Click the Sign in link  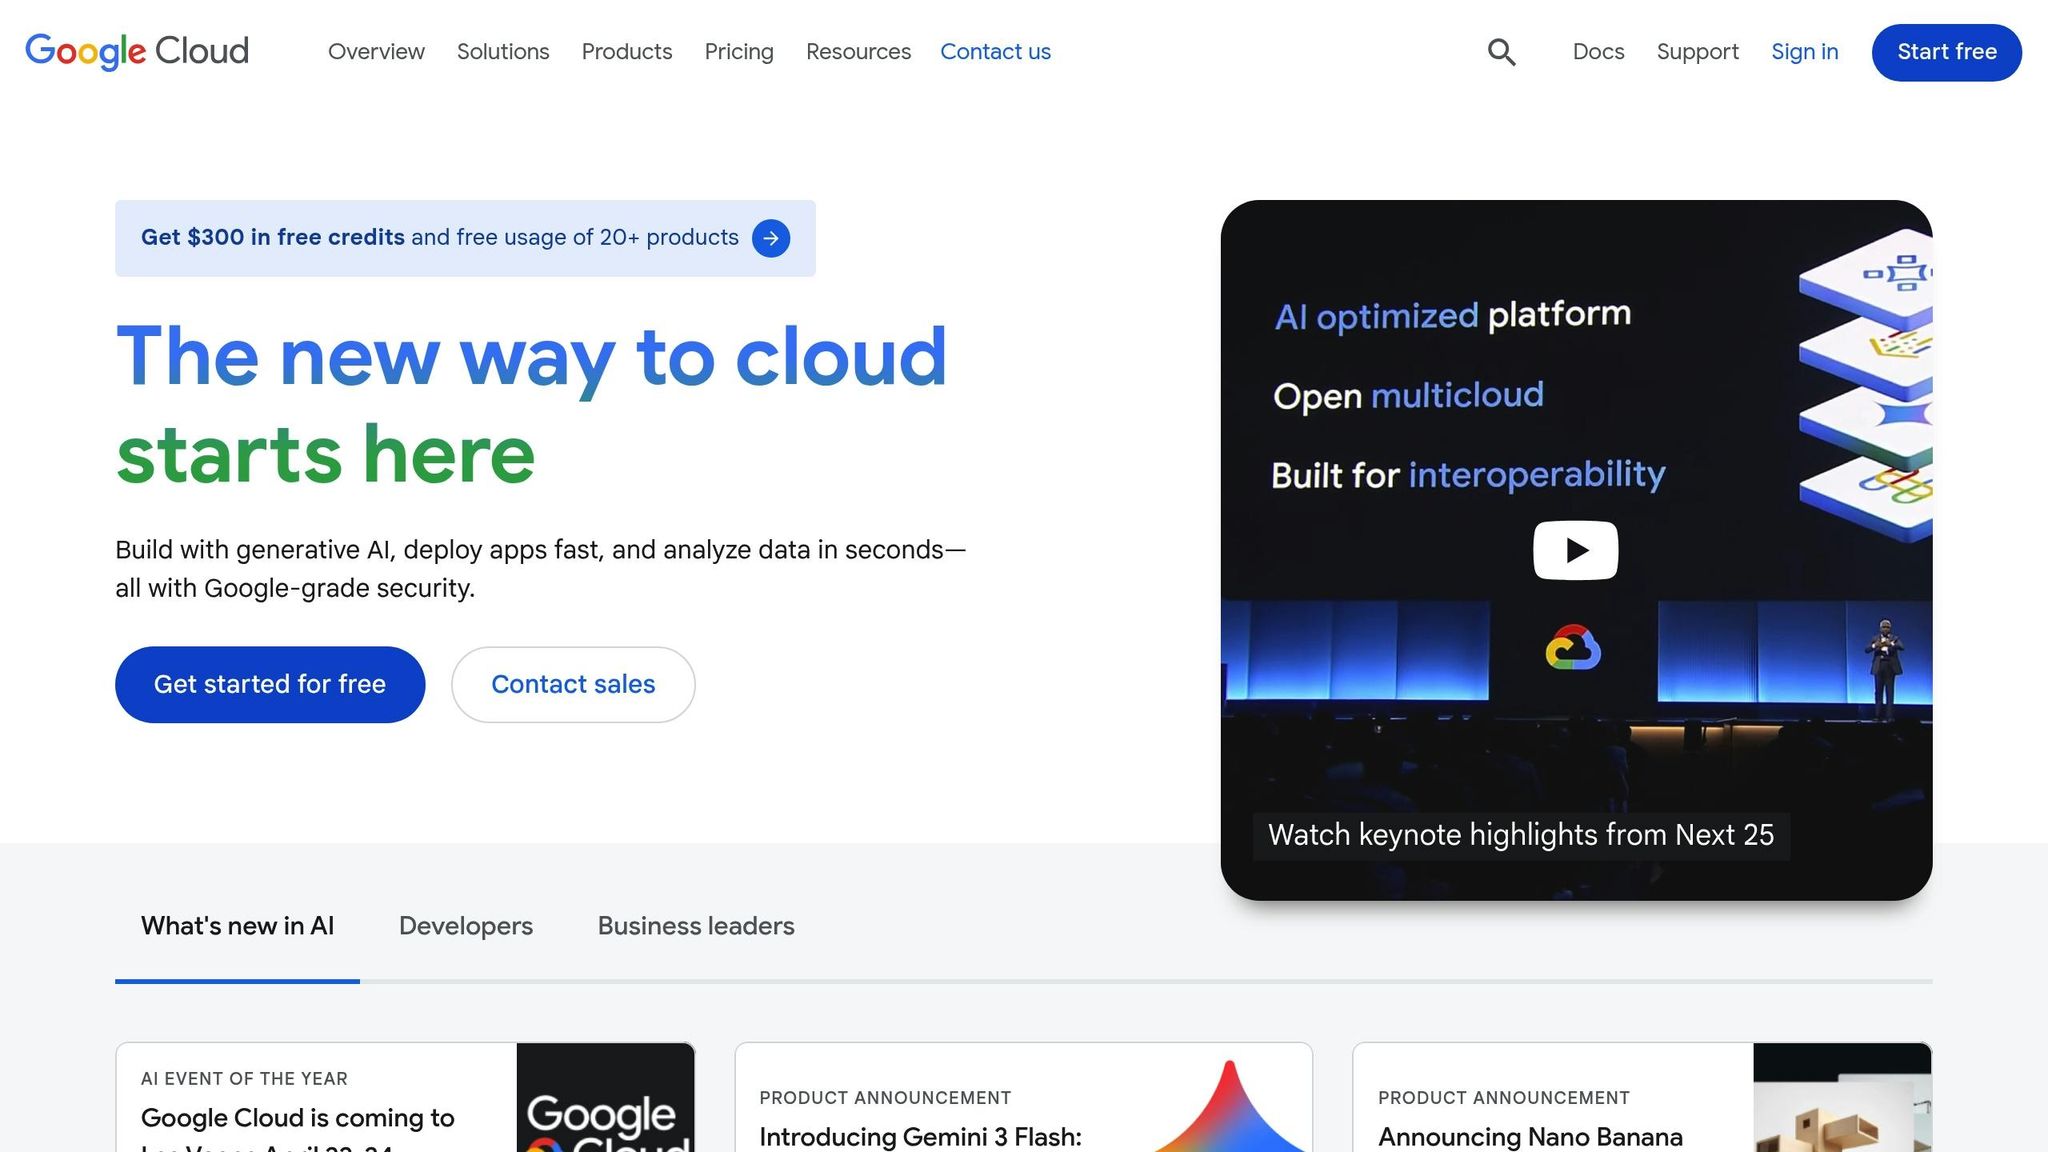[x=1804, y=51]
